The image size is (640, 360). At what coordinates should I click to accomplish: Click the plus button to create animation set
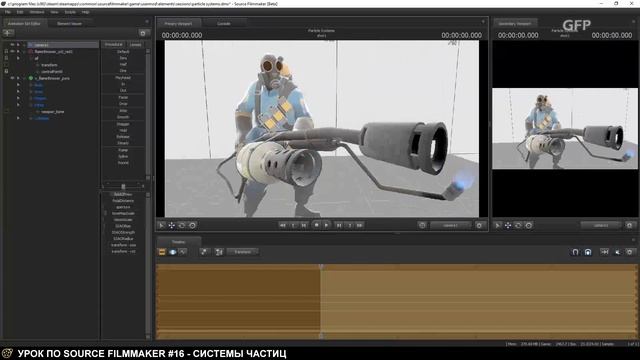pyautogui.click(x=8, y=33)
